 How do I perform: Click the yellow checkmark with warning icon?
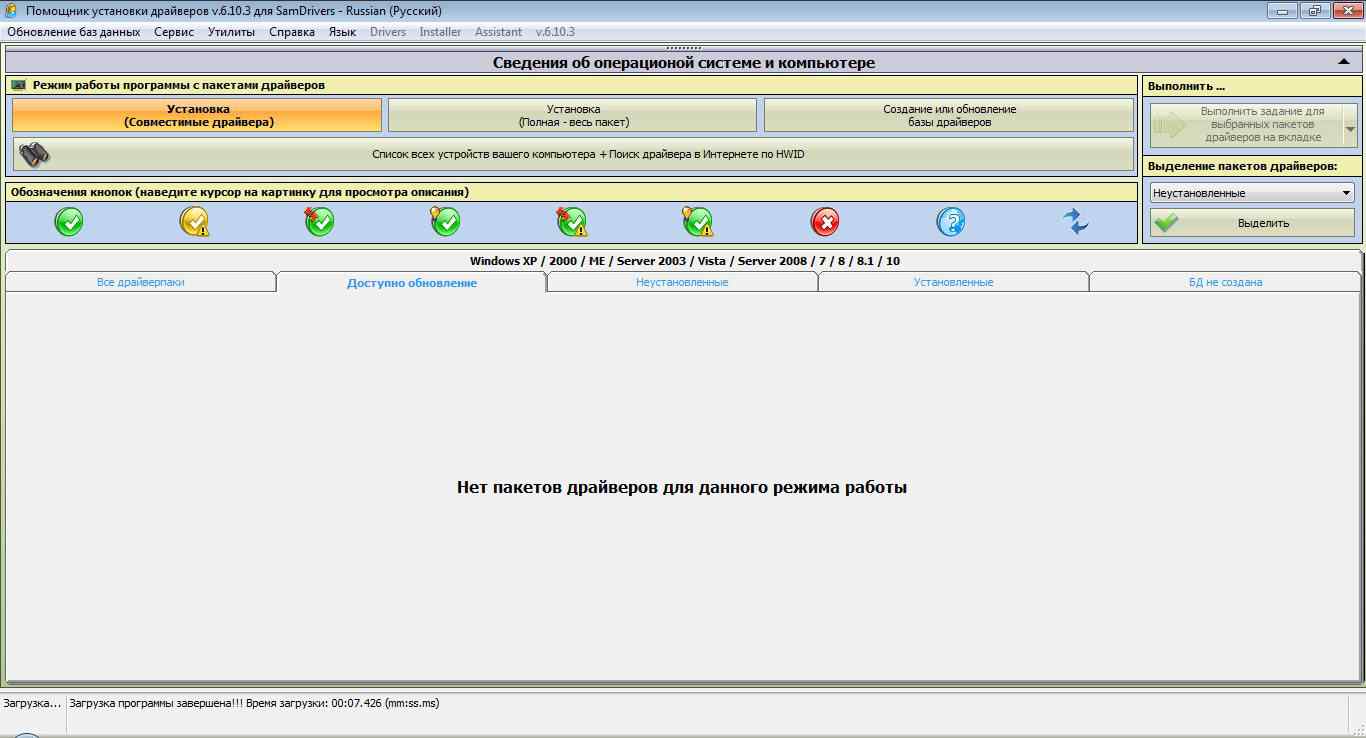tap(194, 222)
